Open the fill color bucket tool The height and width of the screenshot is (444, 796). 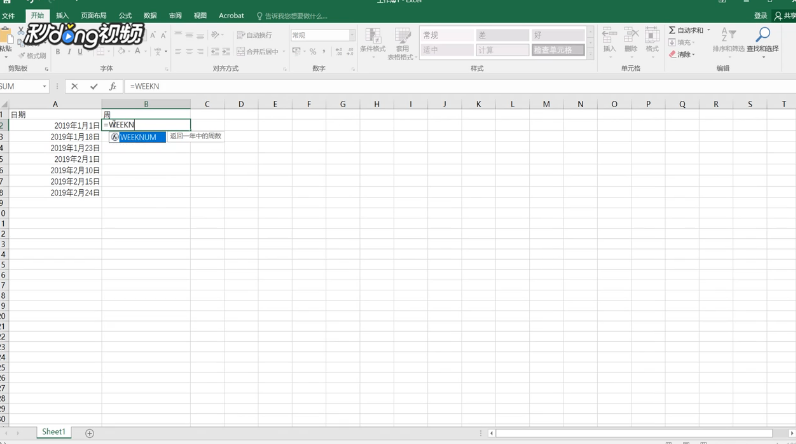click(121, 51)
